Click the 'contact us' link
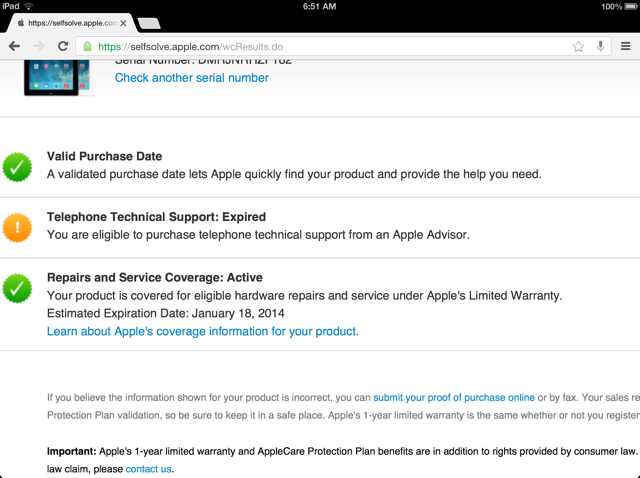This screenshot has height=478, width=640. point(149,468)
